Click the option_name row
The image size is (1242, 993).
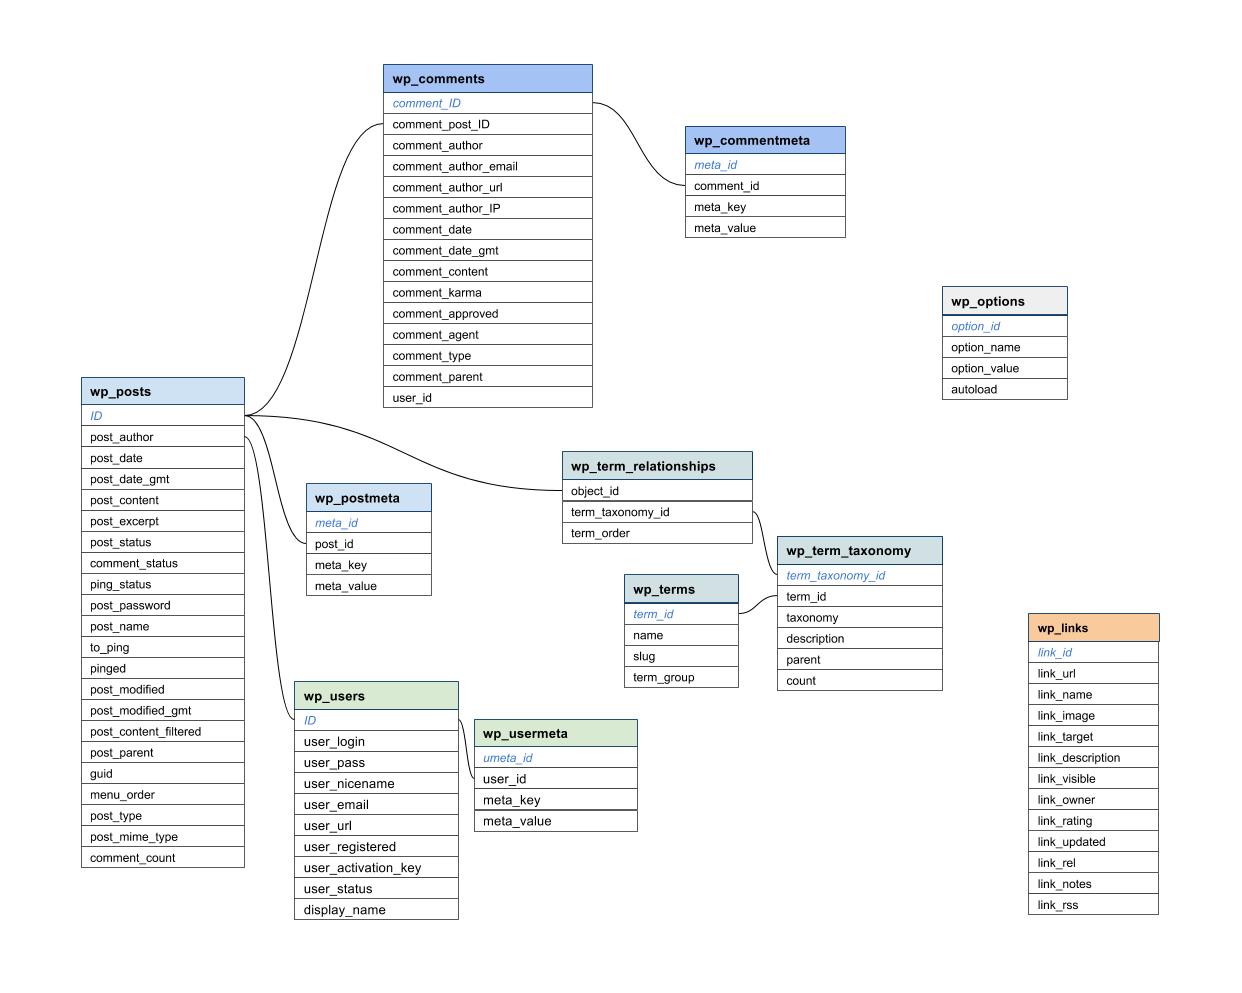click(x=1004, y=347)
